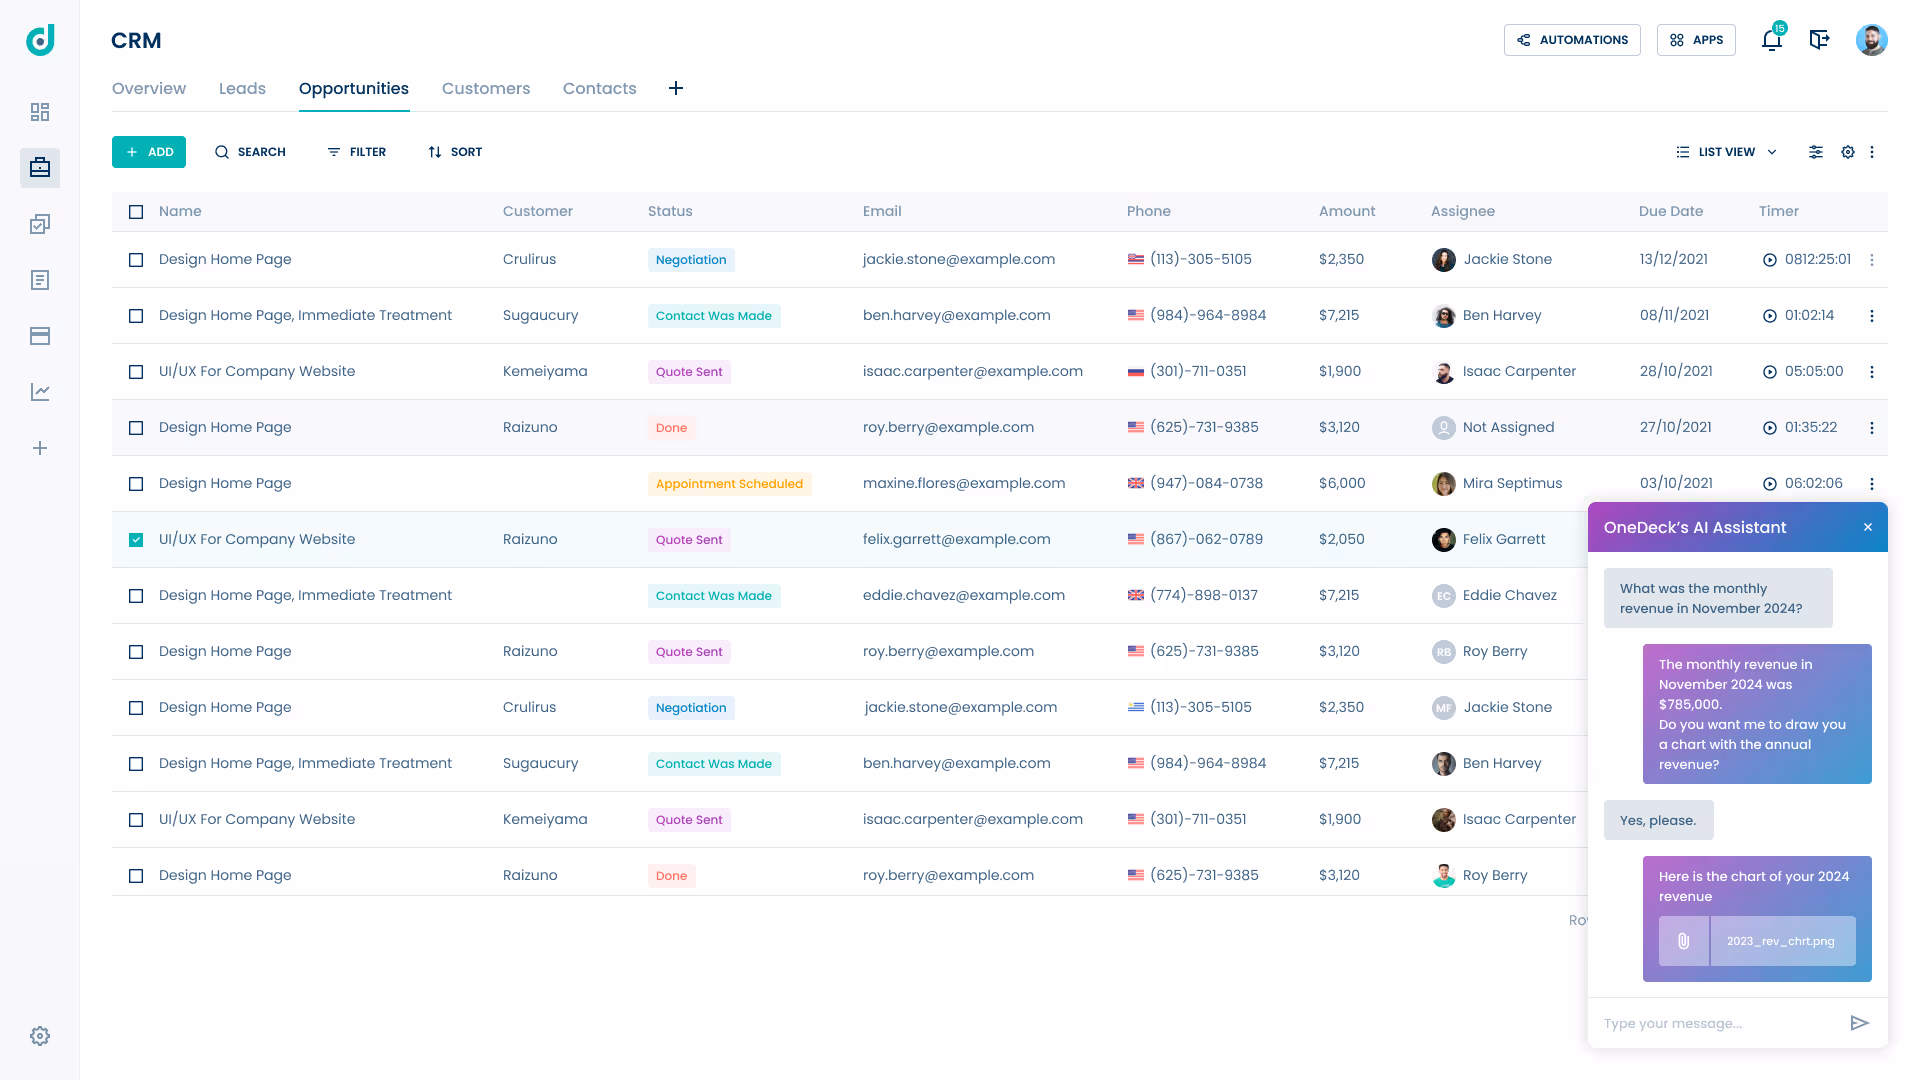This screenshot has width=1920, height=1080.
Task: Switch to the Leads tab
Action: pyautogui.click(x=242, y=88)
